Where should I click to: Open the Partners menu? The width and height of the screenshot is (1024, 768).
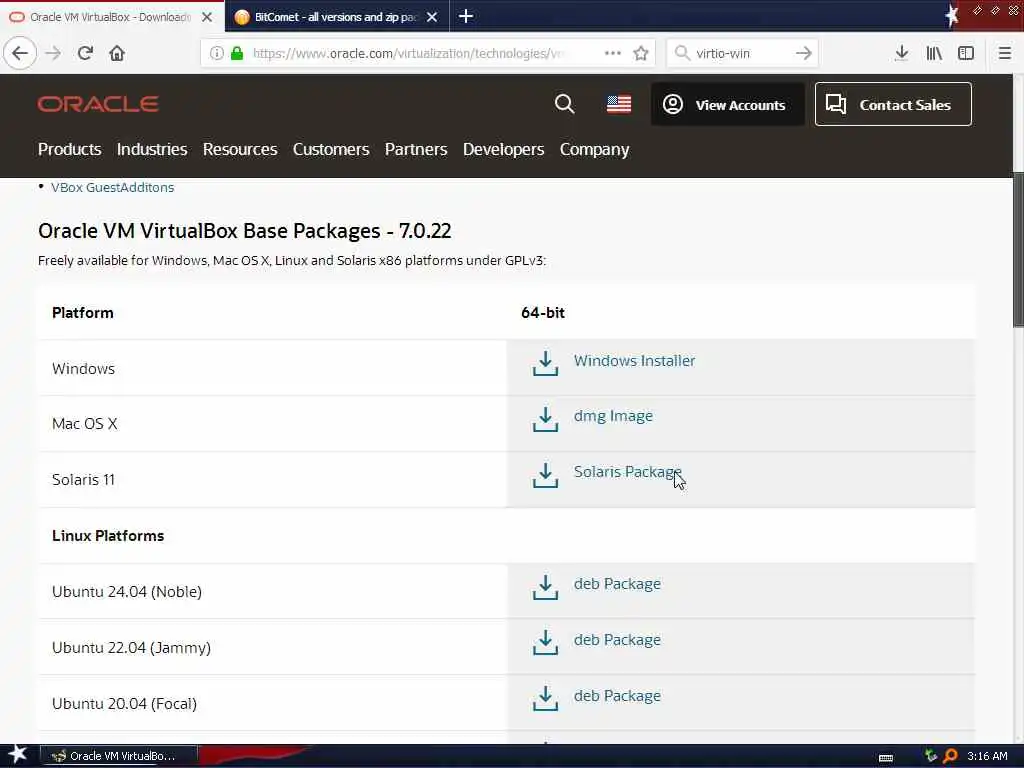click(415, 150)
